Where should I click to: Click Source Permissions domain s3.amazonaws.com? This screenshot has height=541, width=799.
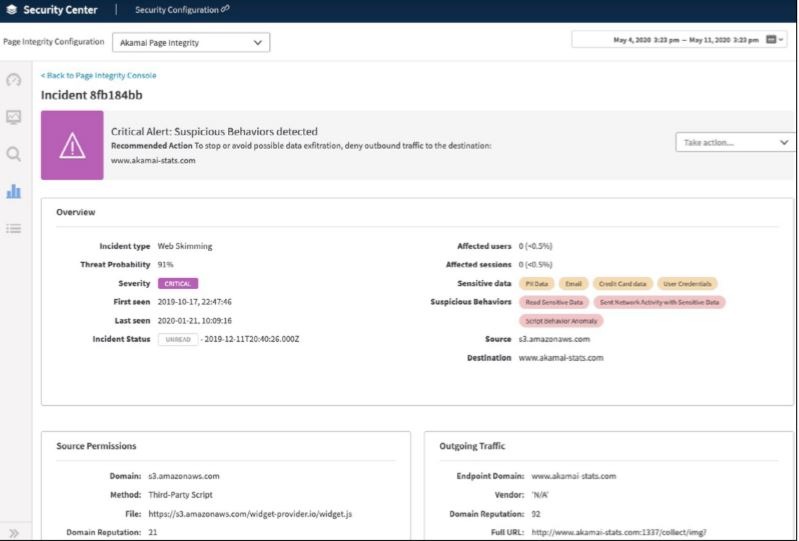pos(183,476)
